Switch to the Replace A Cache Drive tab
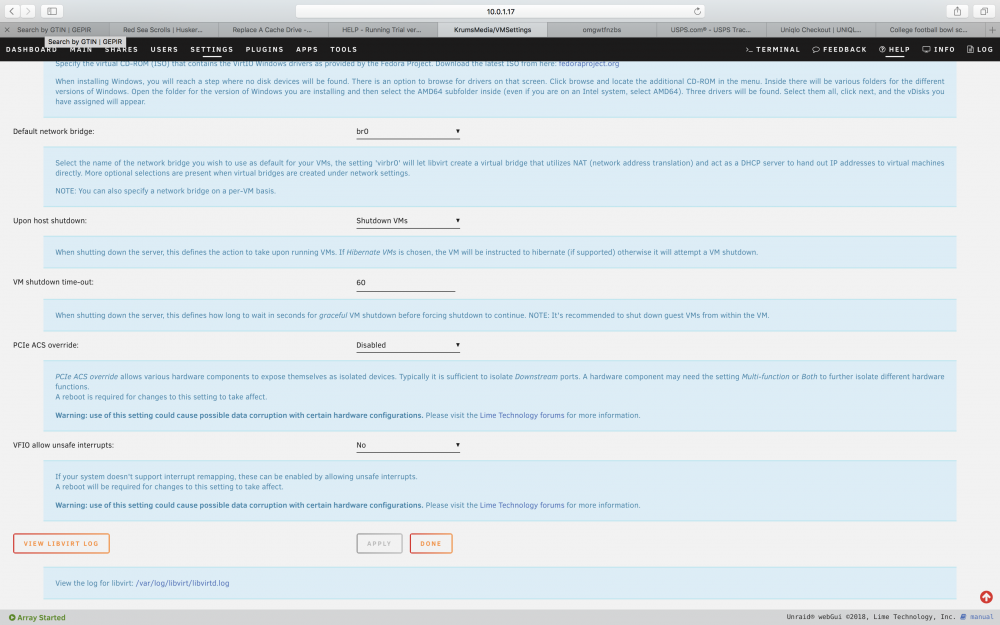 pyautogui.click(x=273, y=29)
